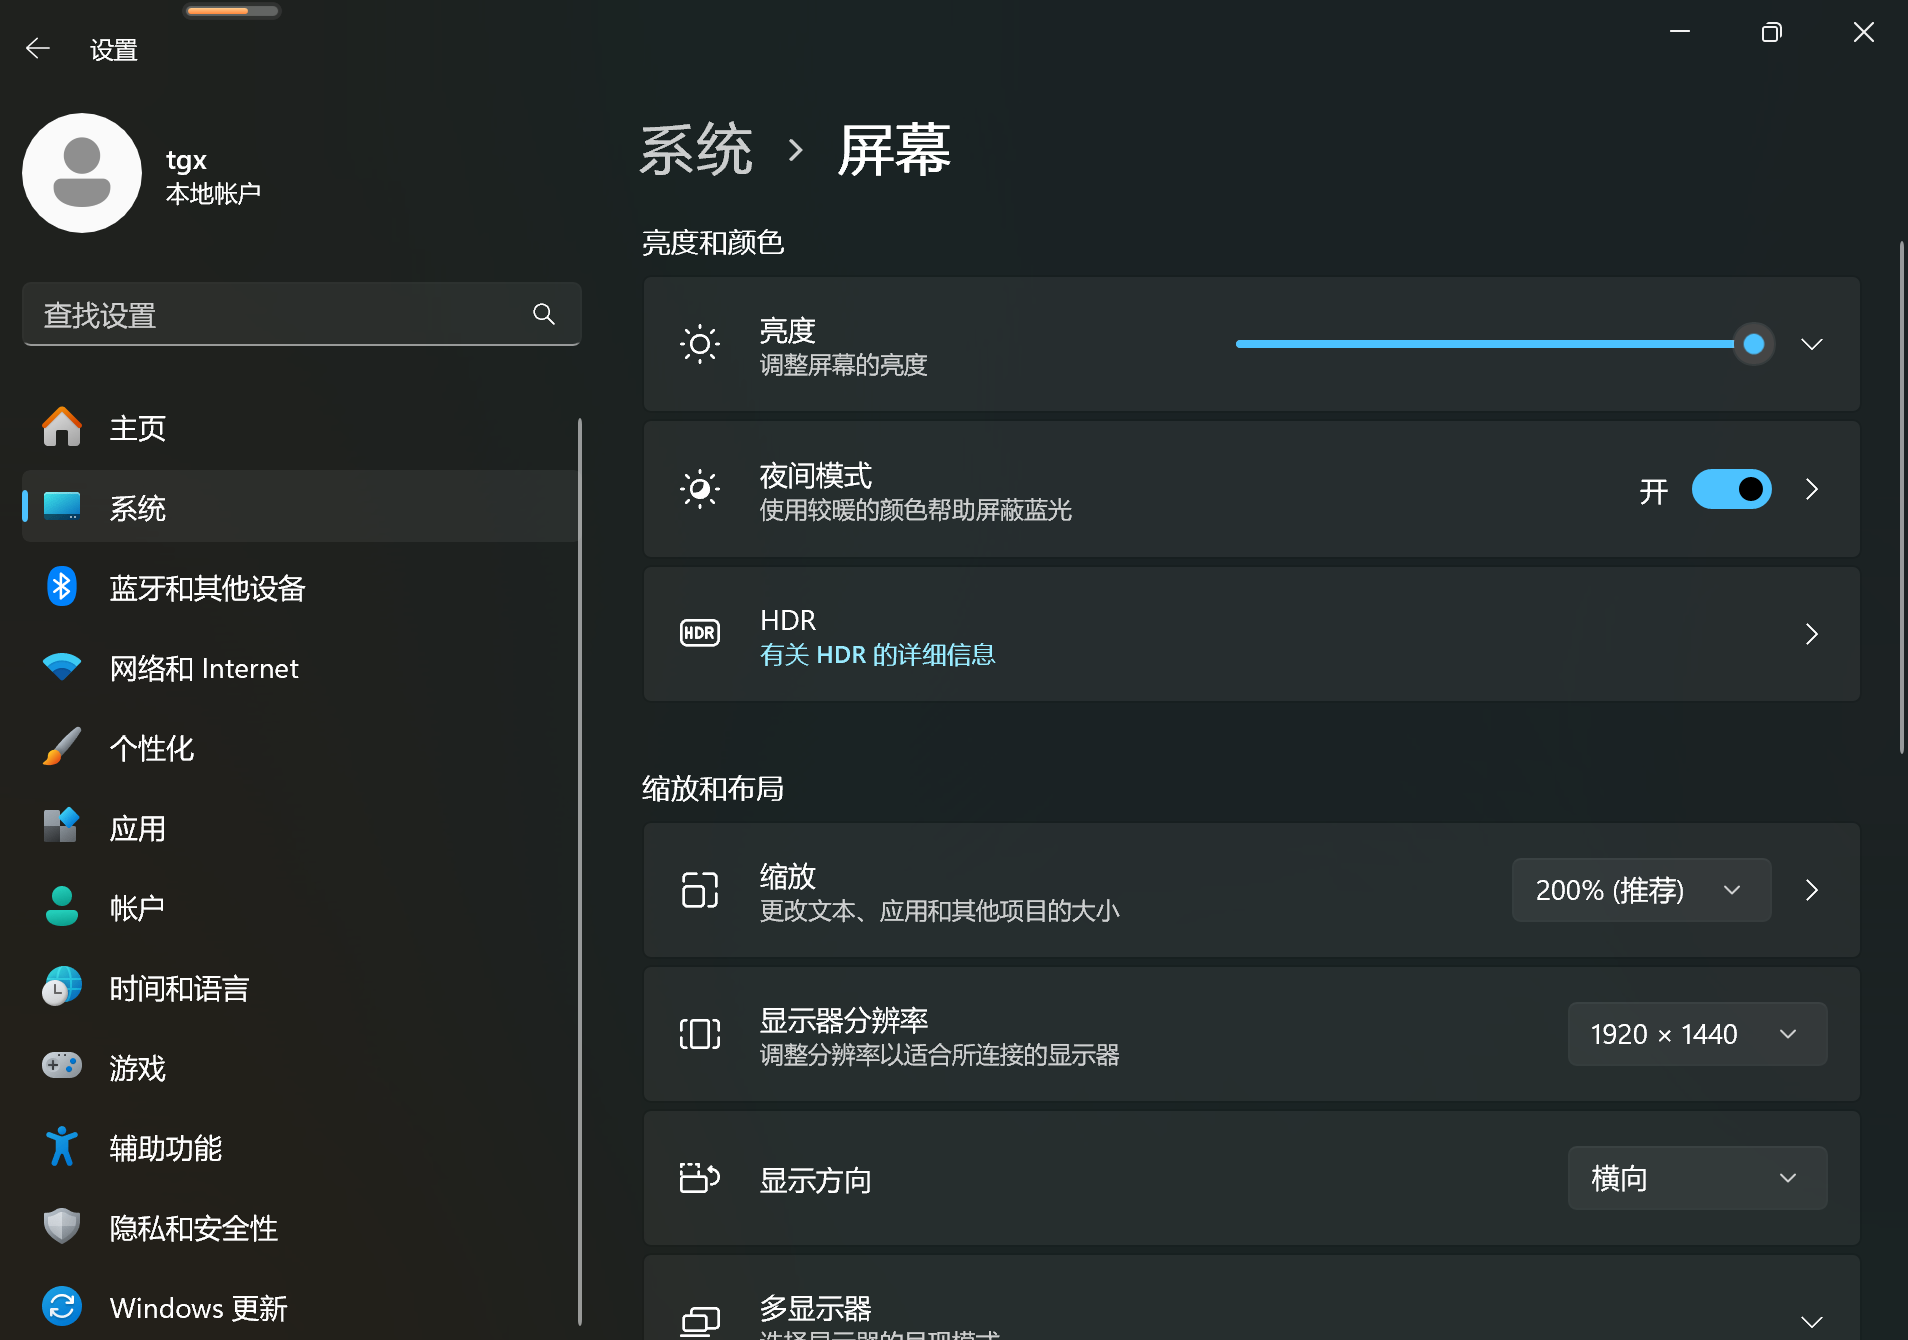Click the main page vertical scrollbar
This screenshot has width=1908, height=1340.
pos(1901,497)
